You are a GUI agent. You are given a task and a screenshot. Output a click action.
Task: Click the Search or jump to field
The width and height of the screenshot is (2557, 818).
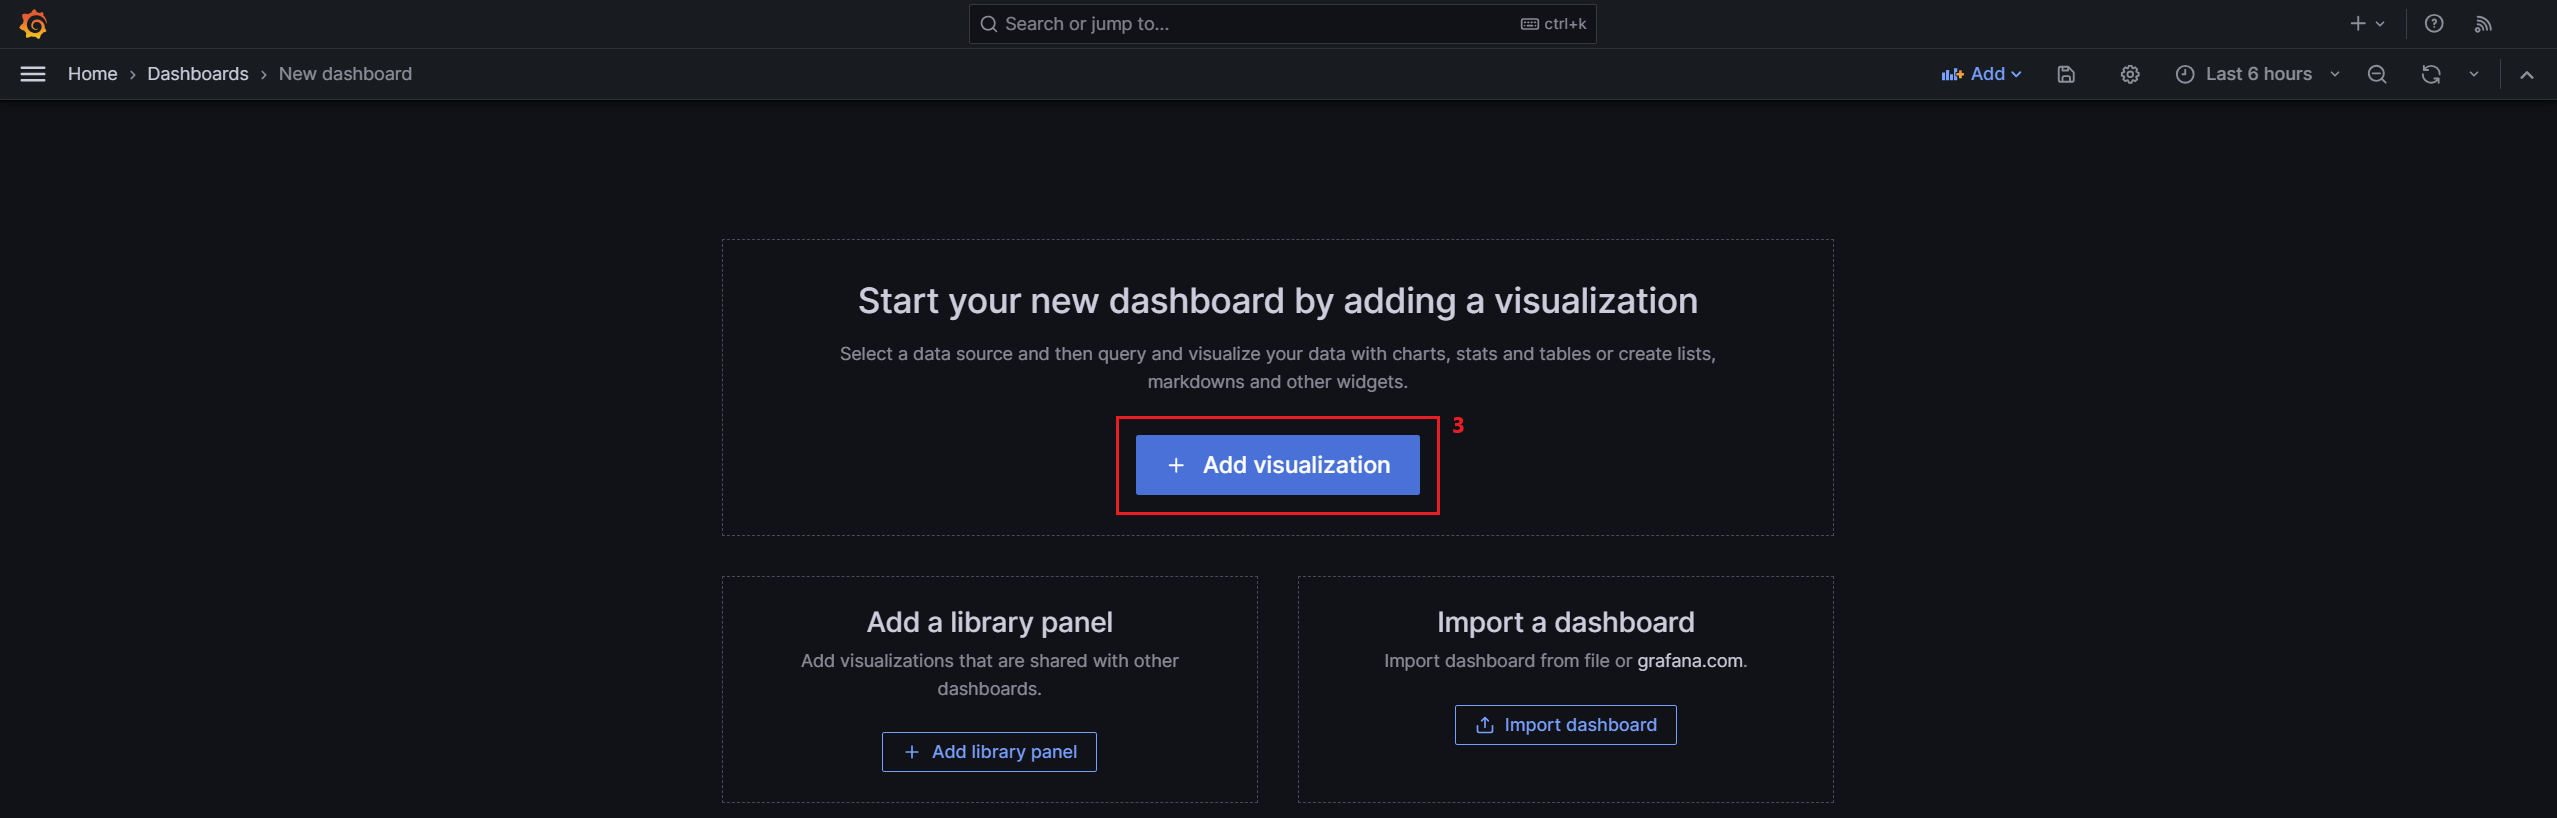coord(1282,24)
